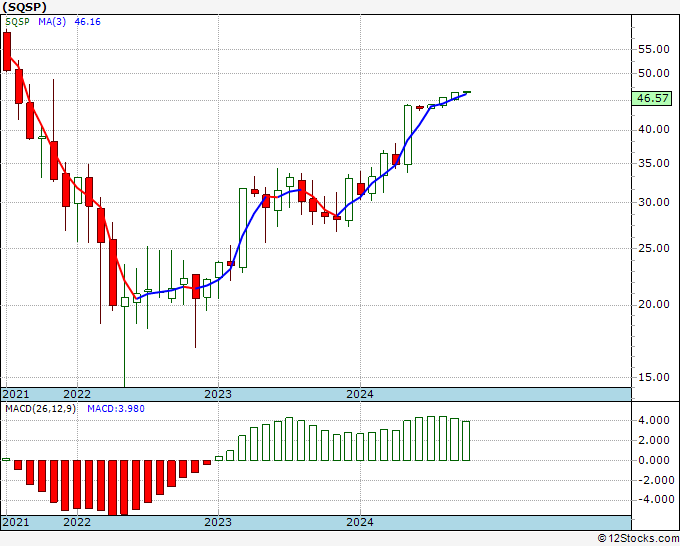Screen dimensions: 680x546
Task: Click 2024 on the MACD timeline
Action: coord(360,522)
